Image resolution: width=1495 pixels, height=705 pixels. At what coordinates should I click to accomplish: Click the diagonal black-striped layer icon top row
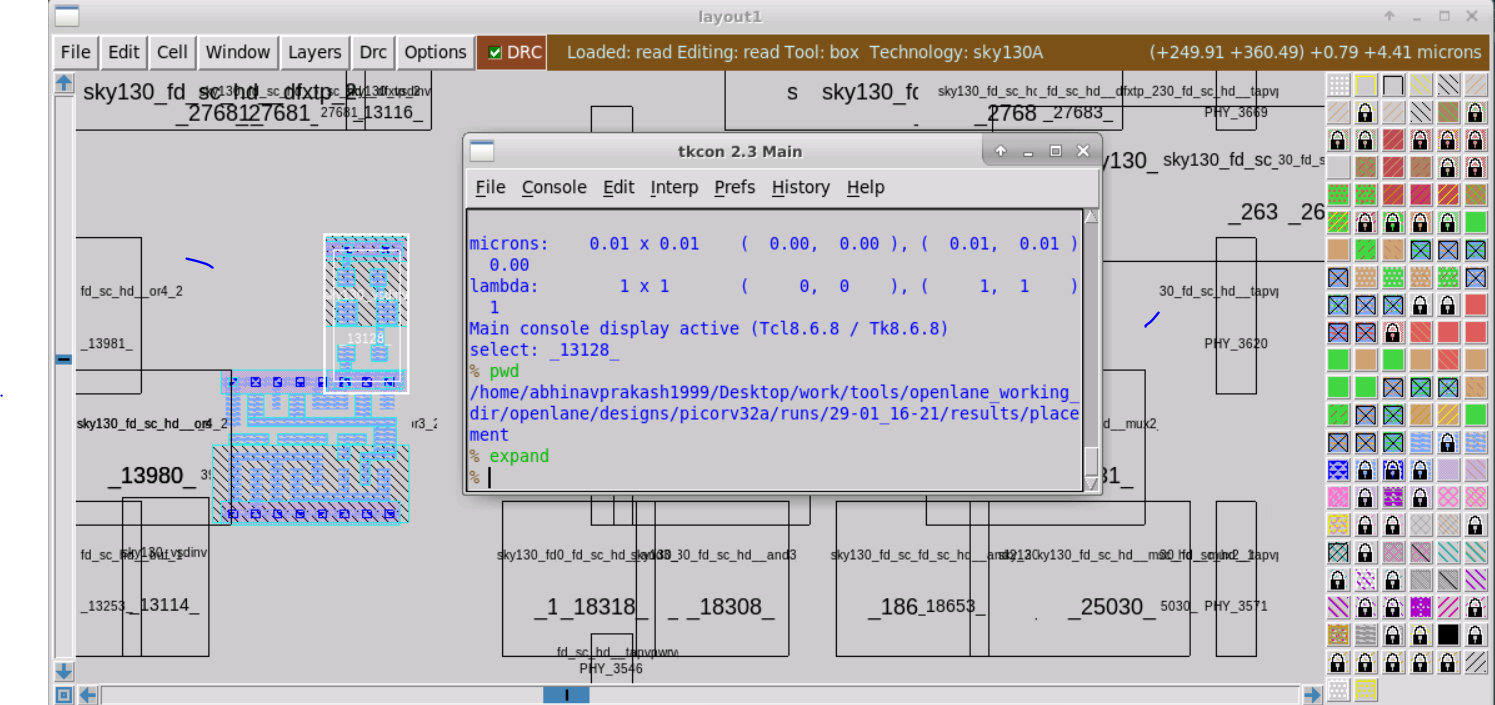(1448, 85)
